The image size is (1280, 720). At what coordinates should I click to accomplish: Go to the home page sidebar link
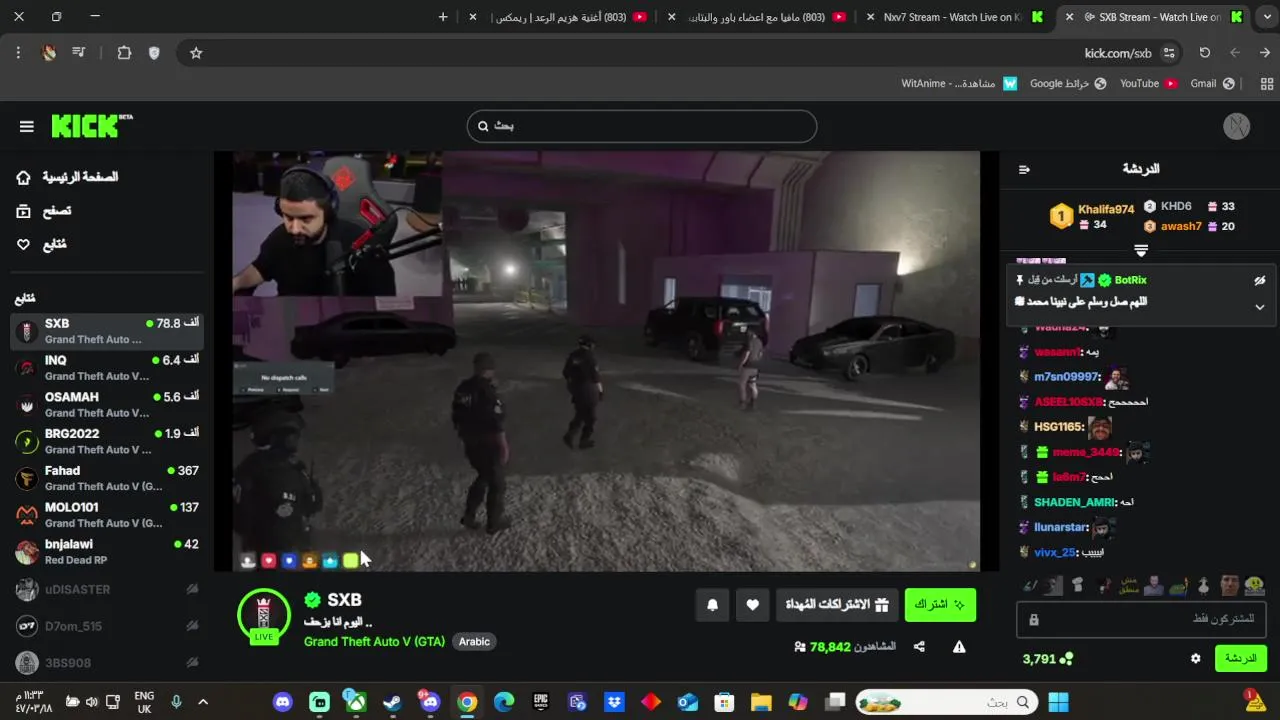(x=68, y=177)
